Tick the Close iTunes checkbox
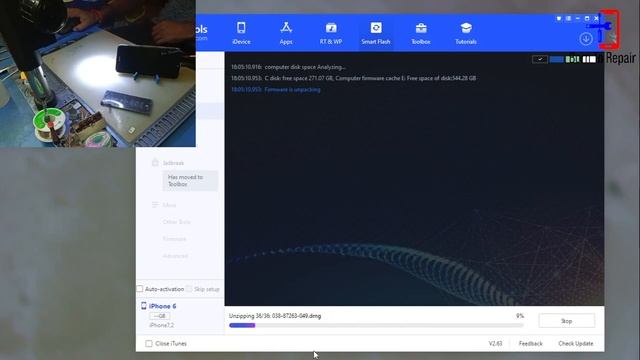Viewport: 640px width, 360px height. coord(149,344)
